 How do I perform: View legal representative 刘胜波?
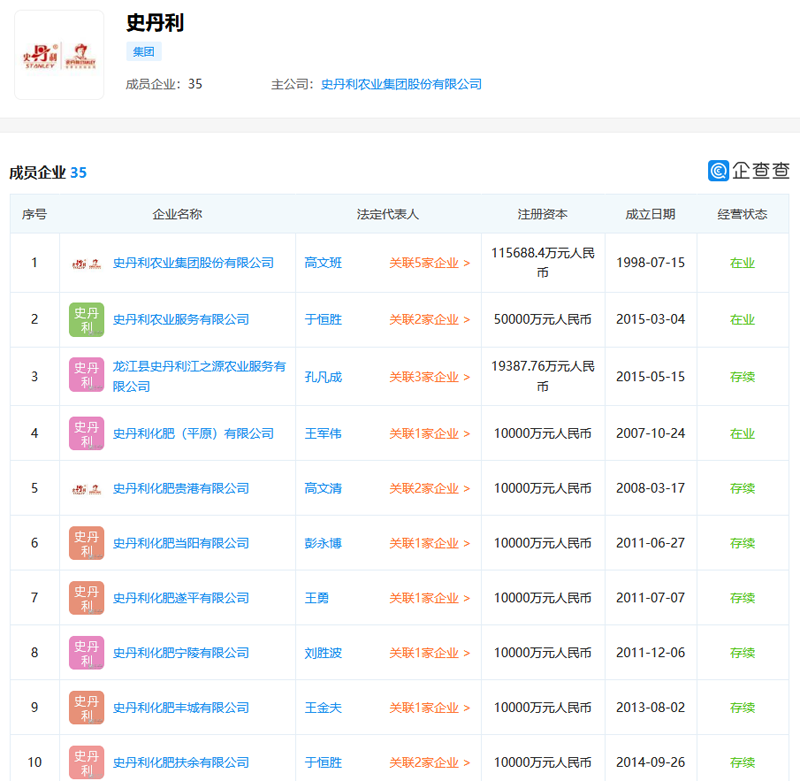point(323,653)
